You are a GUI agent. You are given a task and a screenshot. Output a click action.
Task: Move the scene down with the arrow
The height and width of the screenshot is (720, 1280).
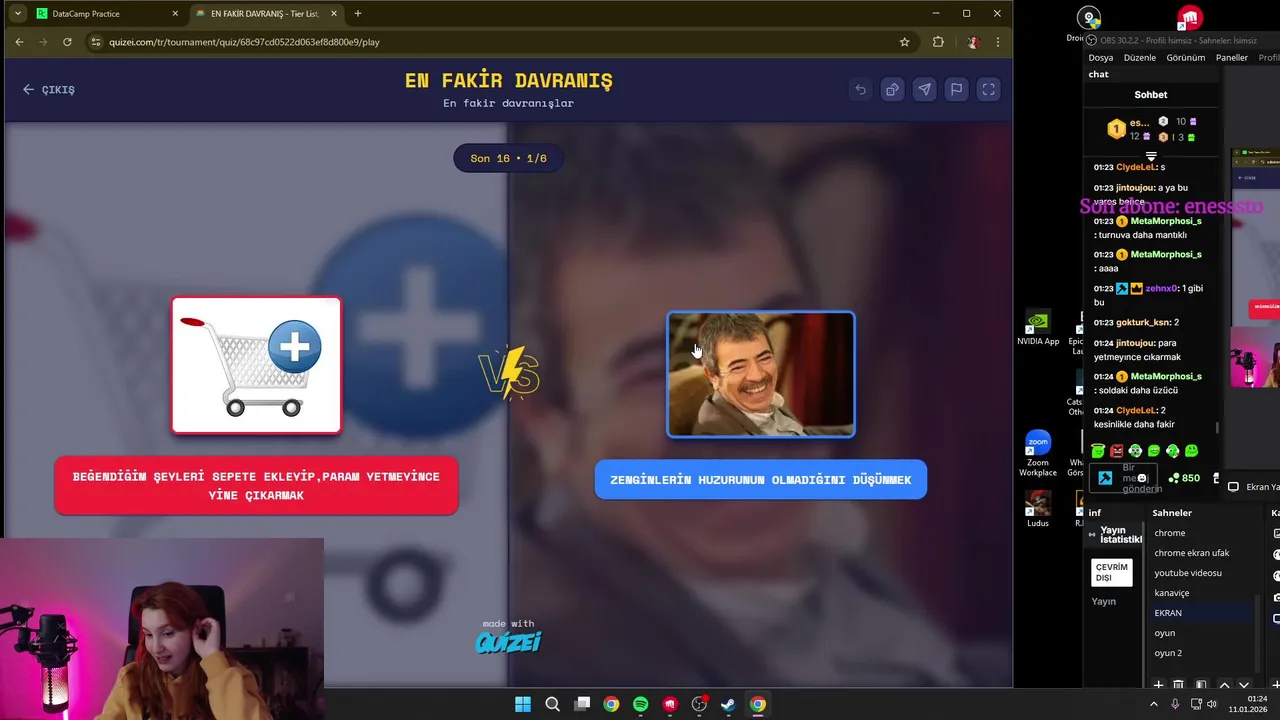click(1244, 685)
